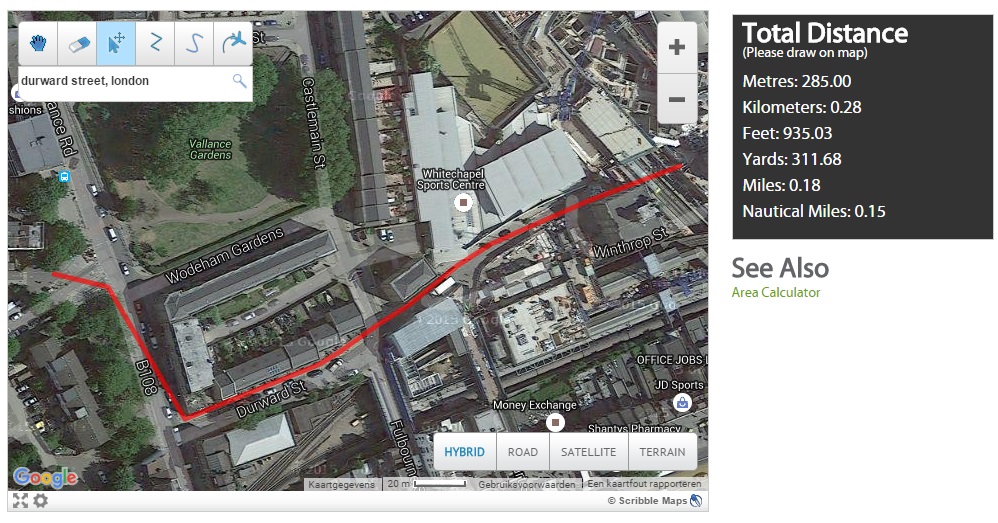
Task: Select the hand pan tool
Action: (x=38, y=43)
